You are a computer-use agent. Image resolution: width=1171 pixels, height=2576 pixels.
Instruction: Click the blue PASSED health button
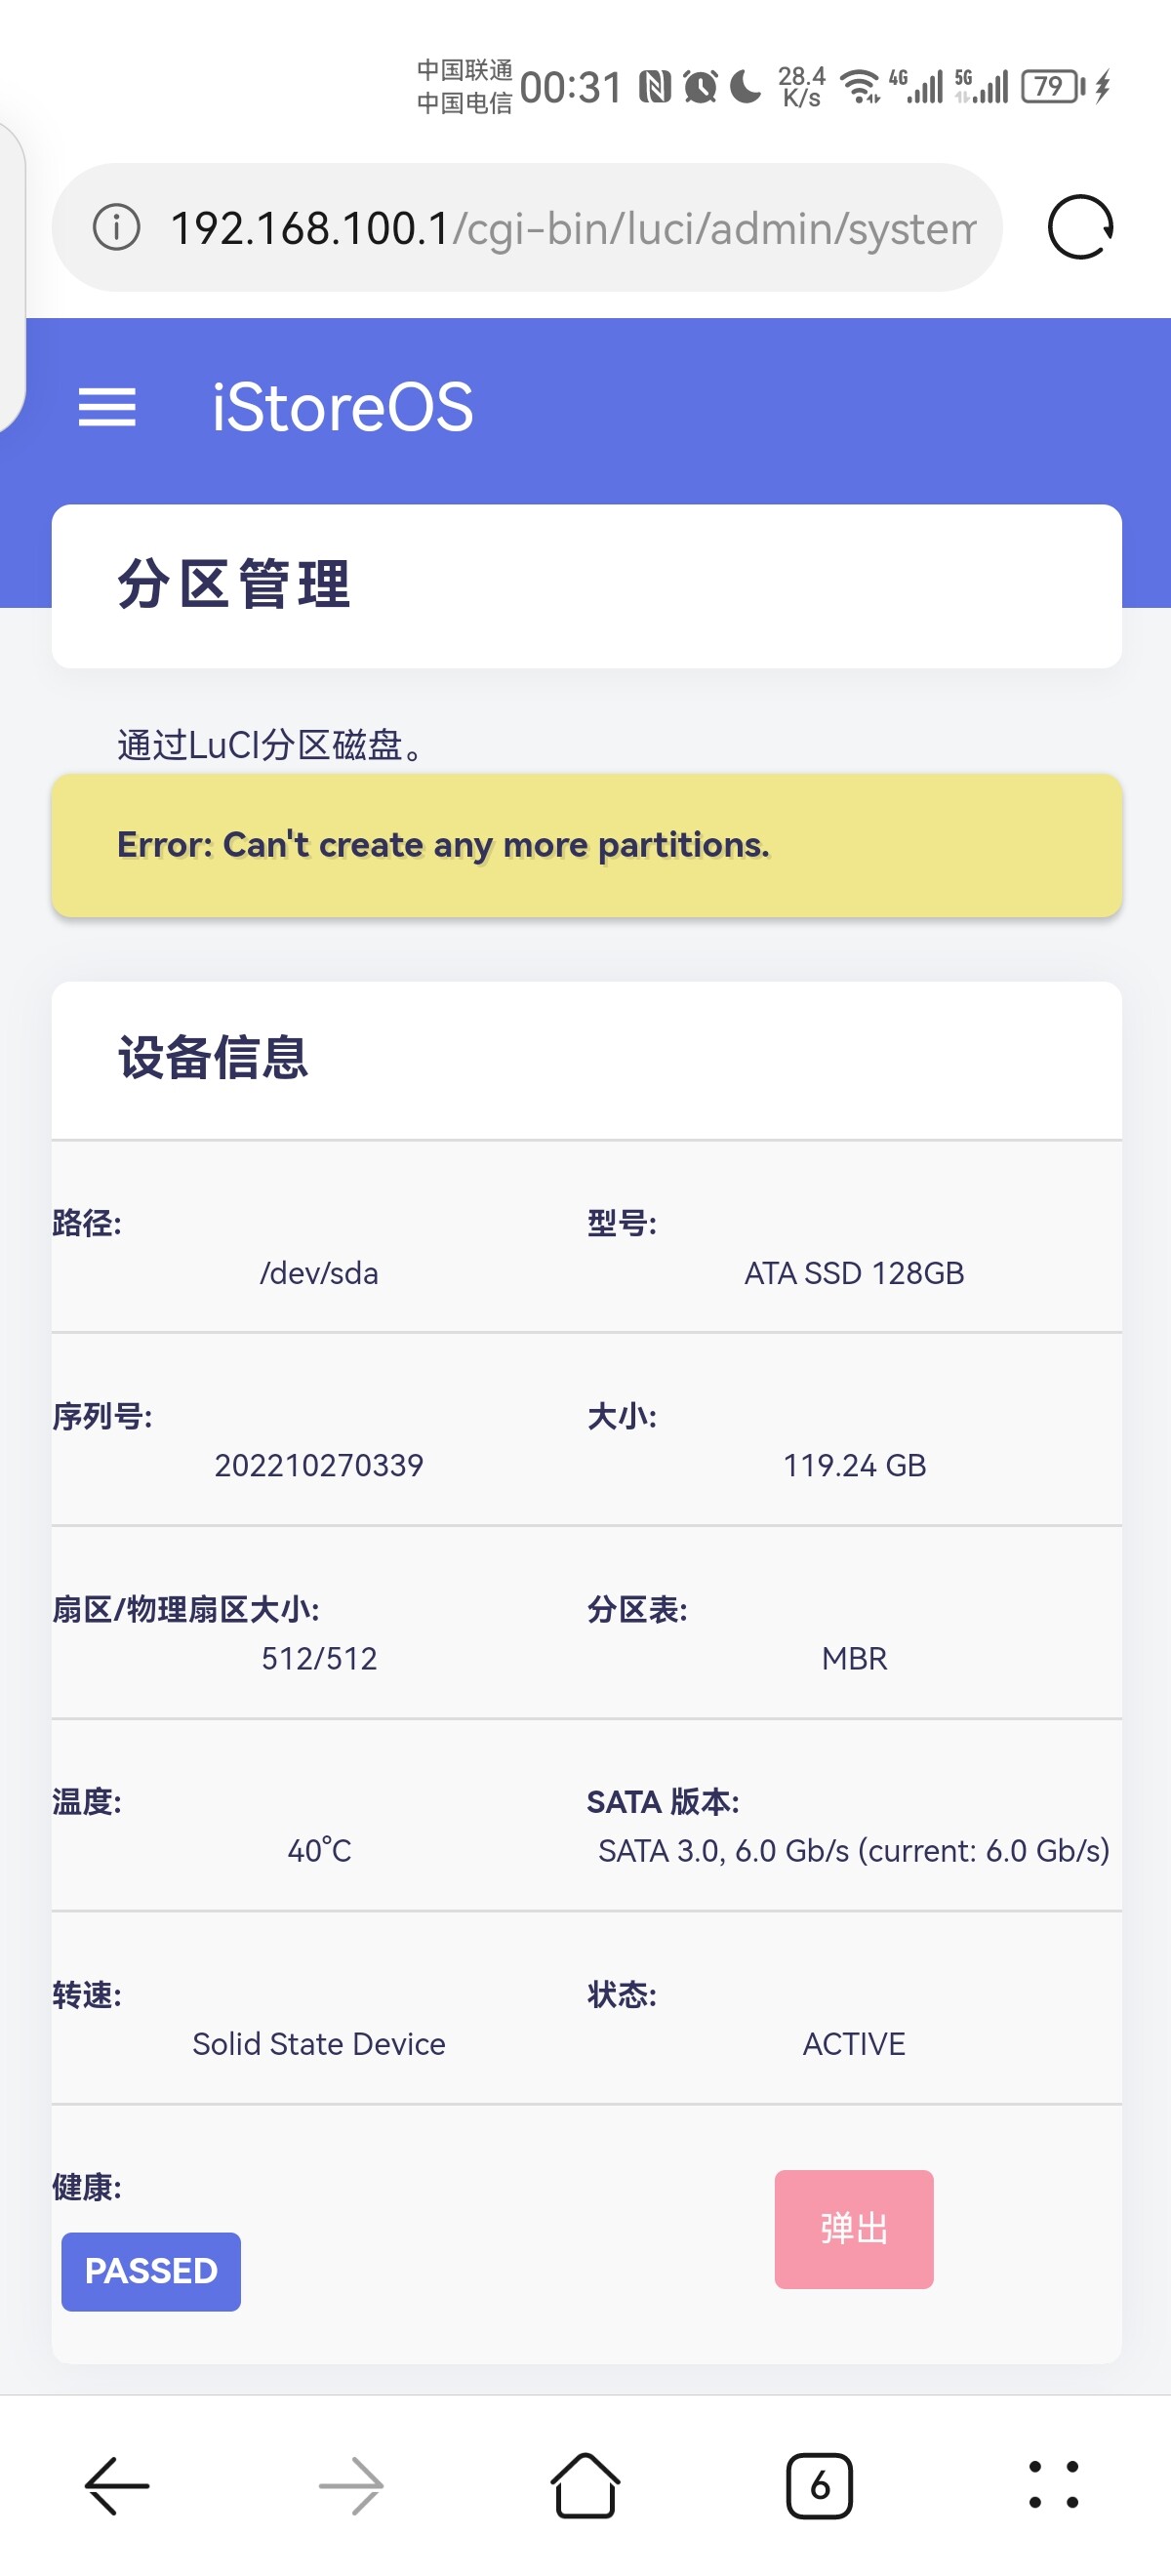click(151, 2271)
